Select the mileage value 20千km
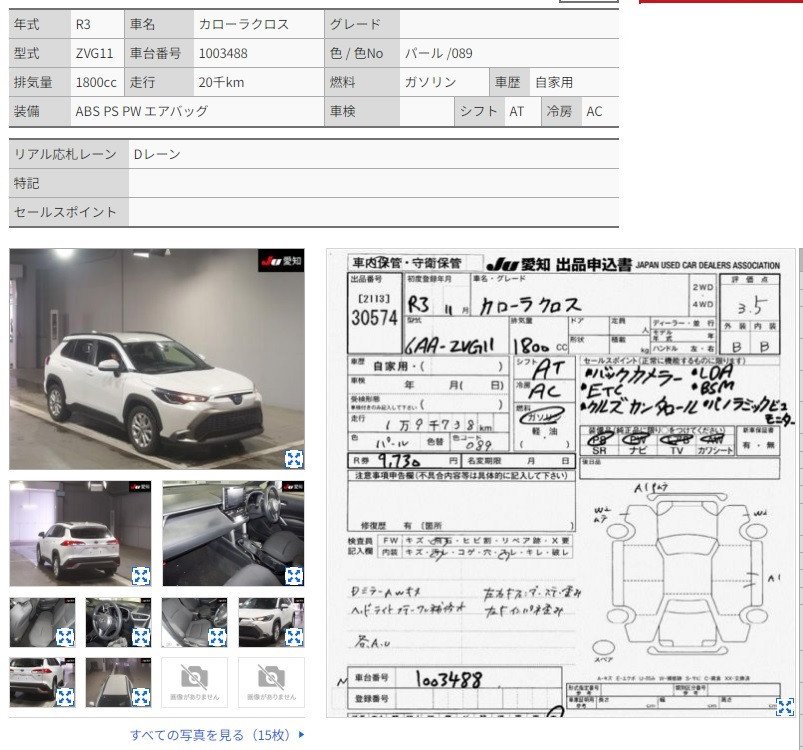The width and height of the screenshot is (803, 750). coord(221,82)
